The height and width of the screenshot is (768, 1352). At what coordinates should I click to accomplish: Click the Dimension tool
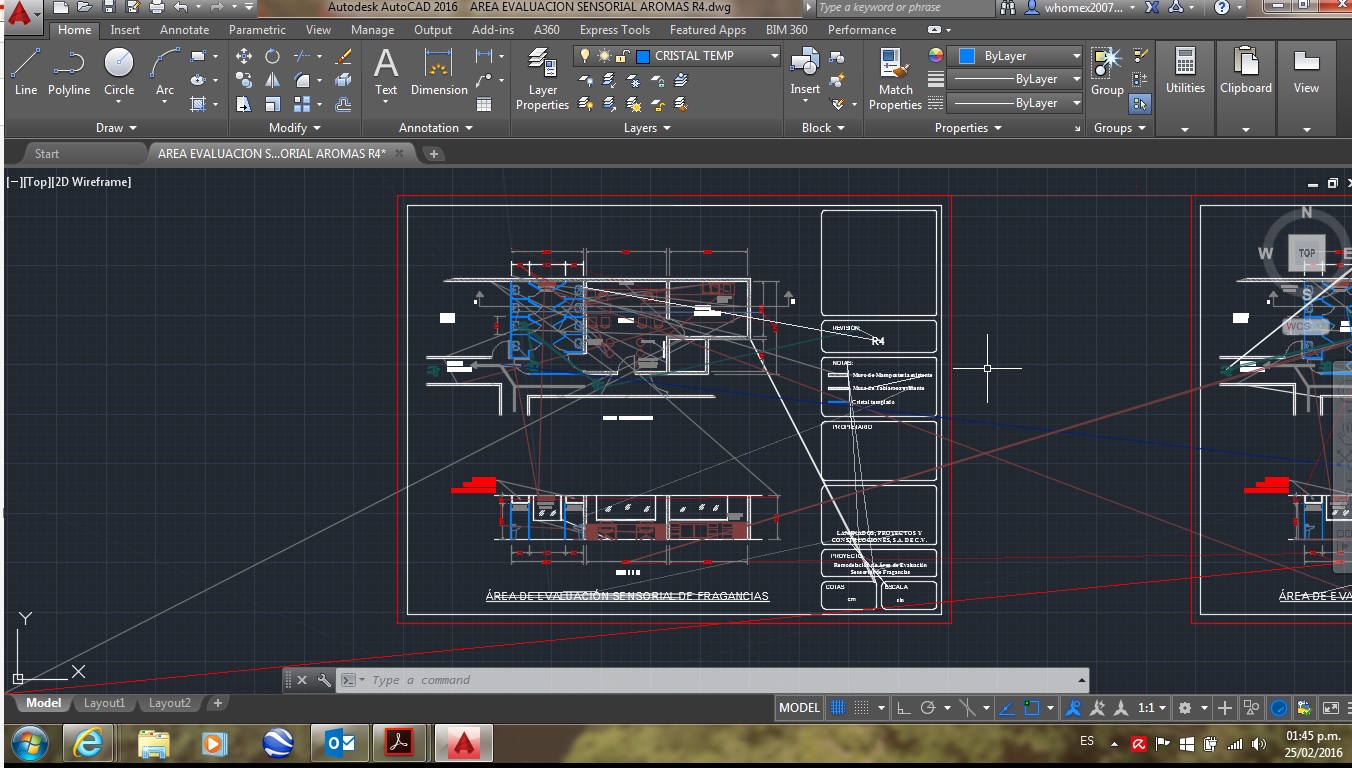click(x=439, y=72)
